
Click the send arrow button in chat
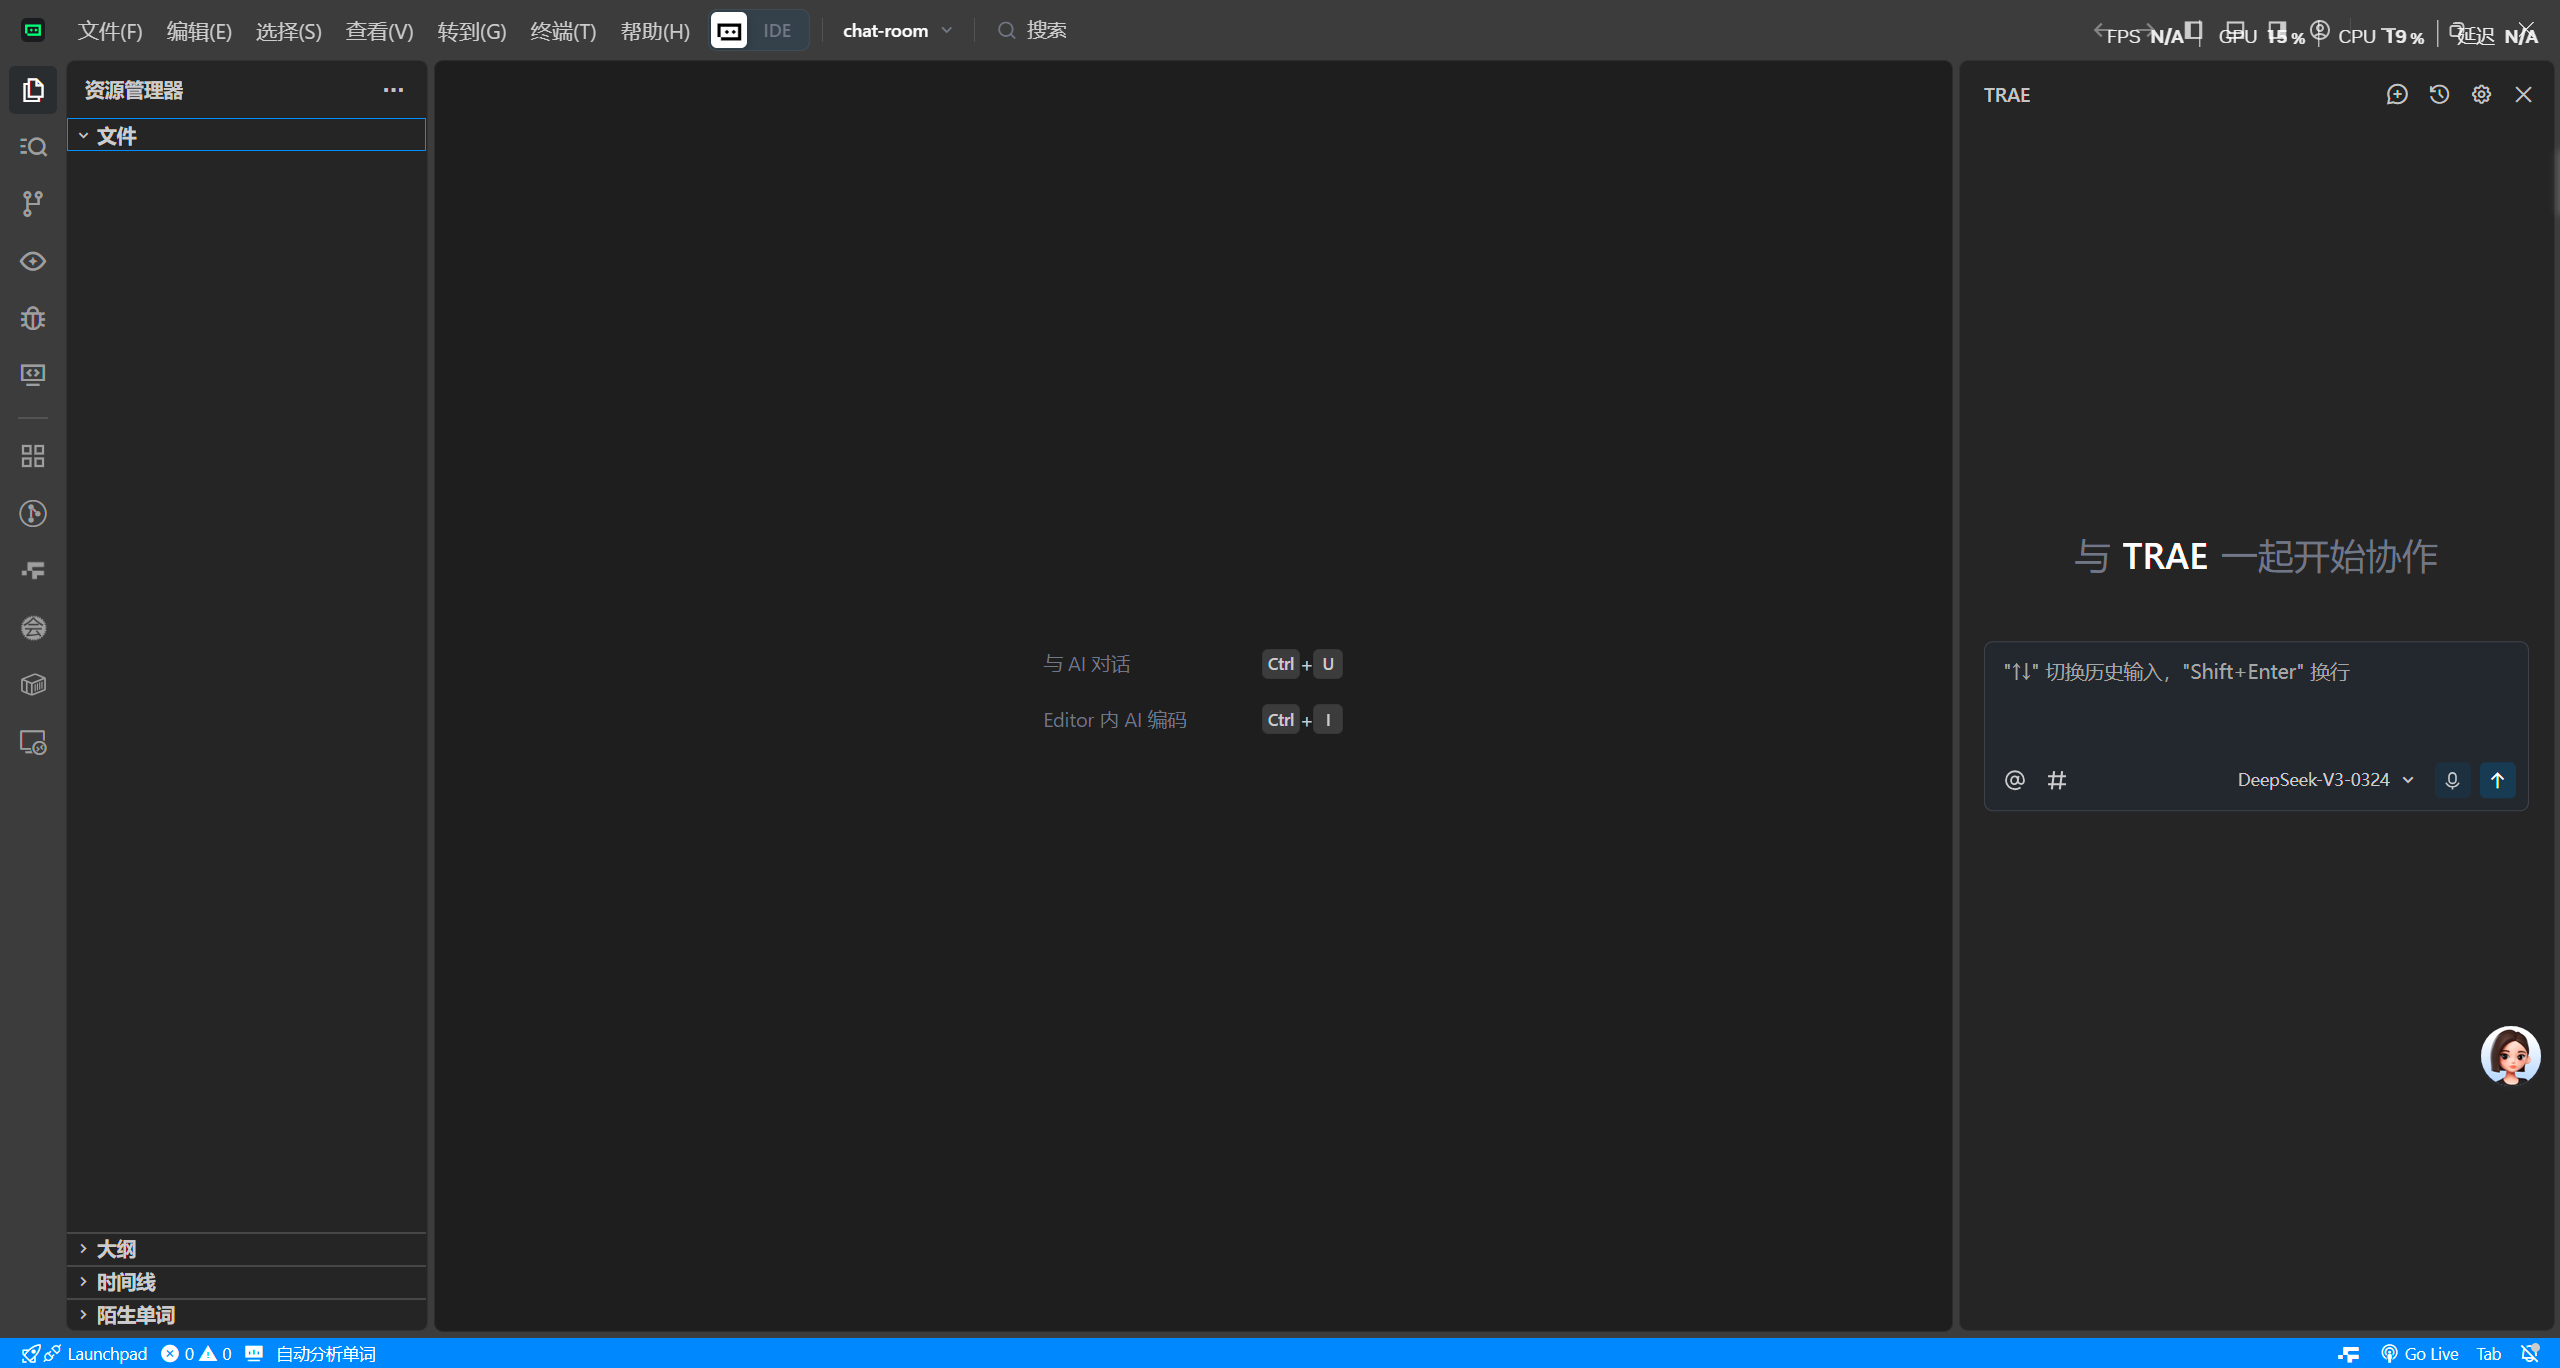tap(2497, 780)
